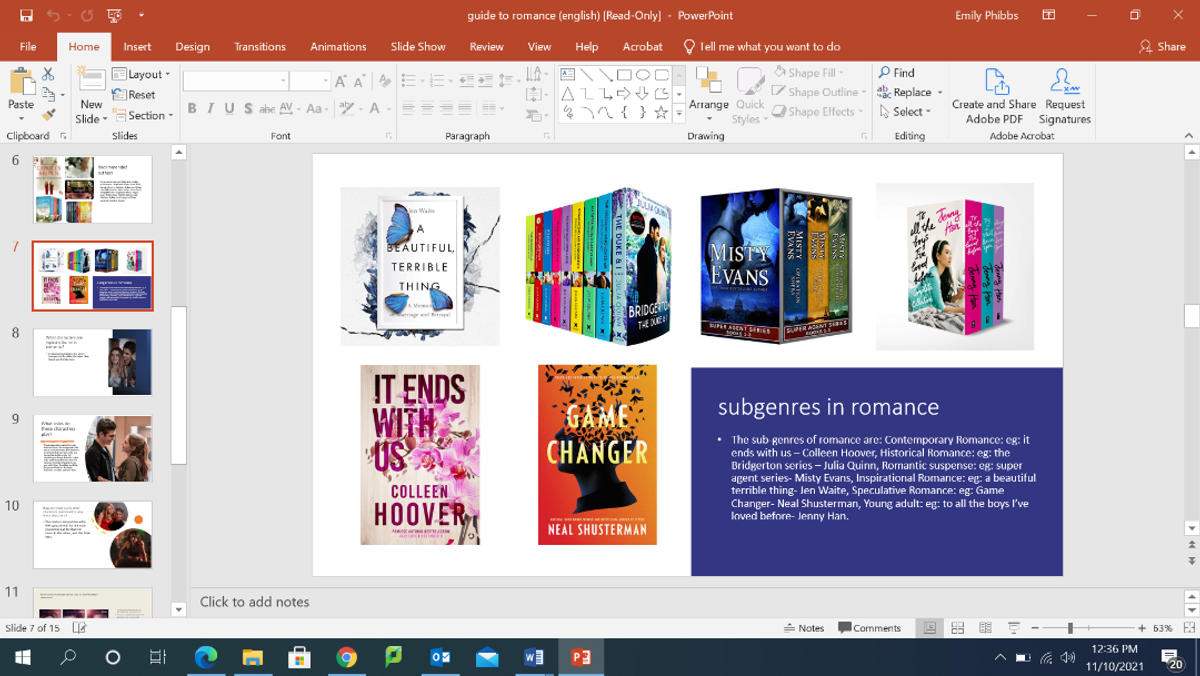Switch to Normal view icon
Screen dimensions: 1200x676
click(929, 628)
